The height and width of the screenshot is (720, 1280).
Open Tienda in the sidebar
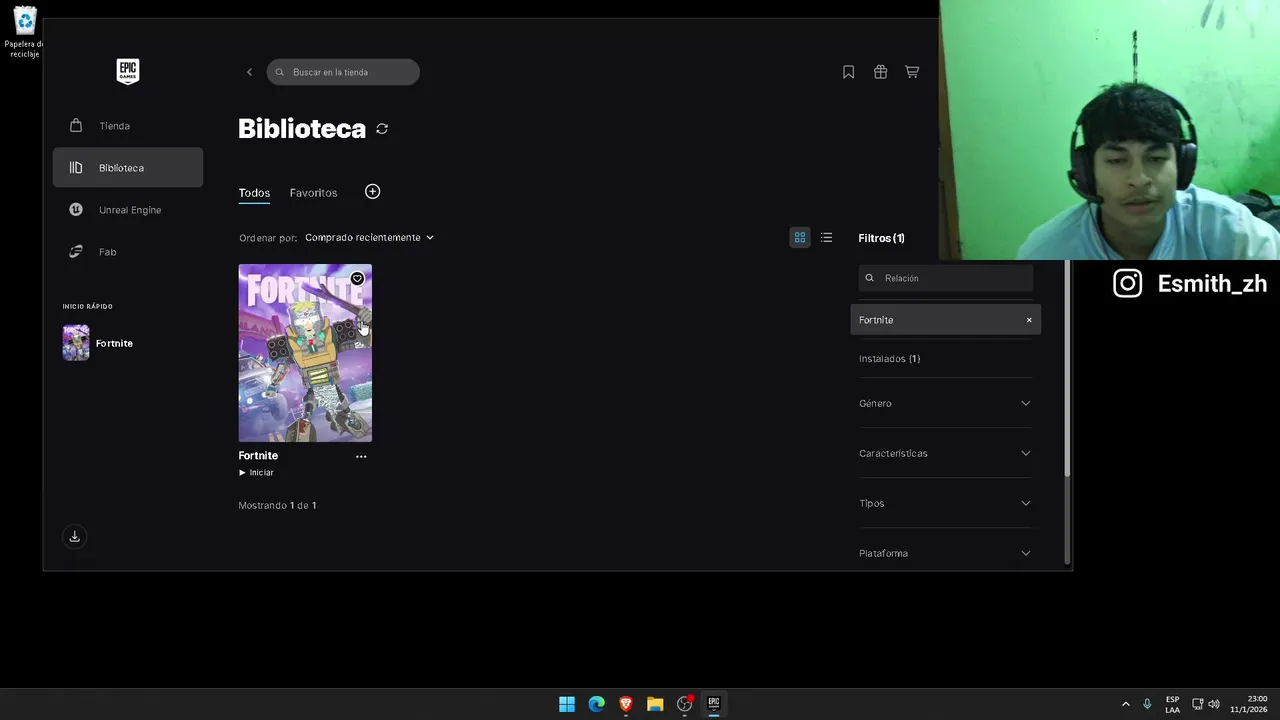point(128,126)
